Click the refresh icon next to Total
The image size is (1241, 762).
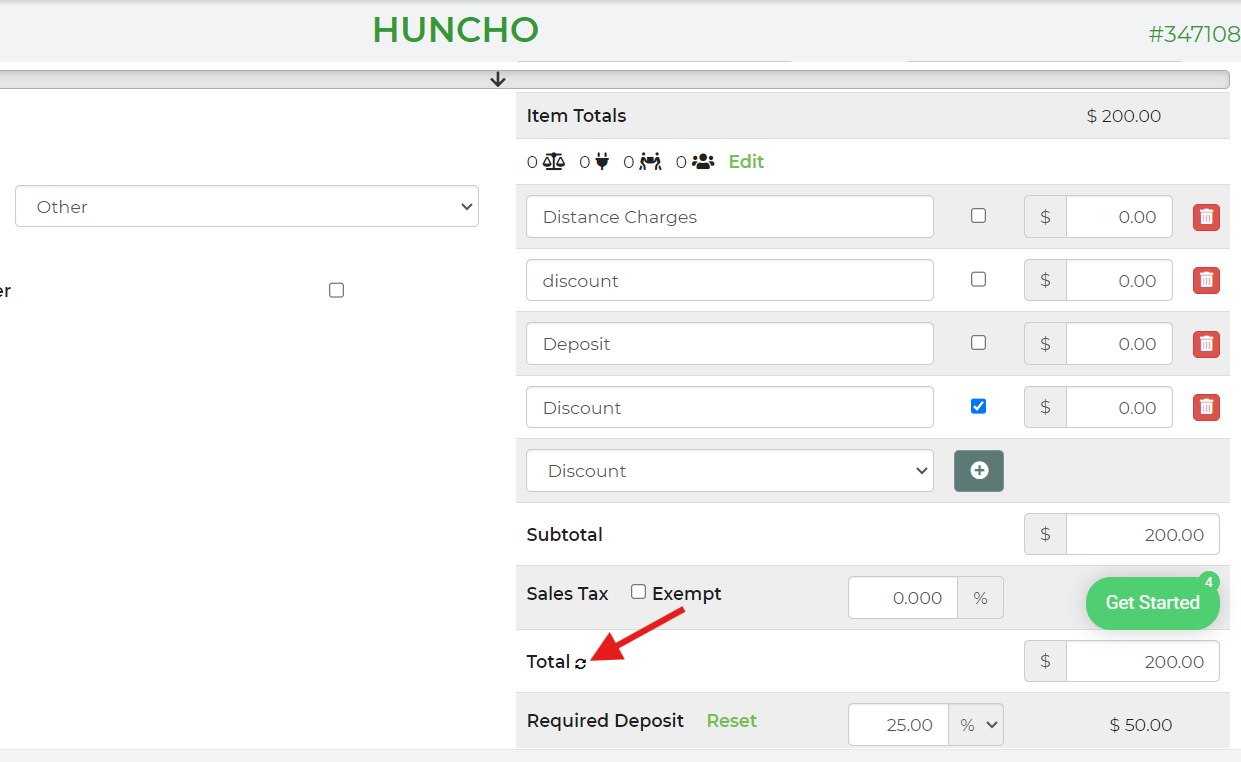(x=581, y=663)
